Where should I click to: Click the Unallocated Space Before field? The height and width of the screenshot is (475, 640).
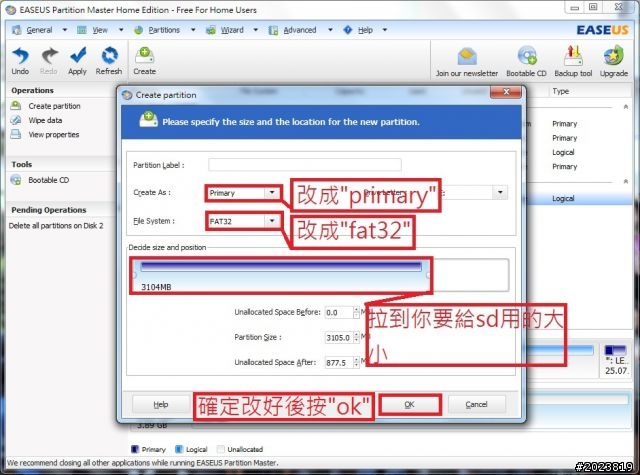339,313
